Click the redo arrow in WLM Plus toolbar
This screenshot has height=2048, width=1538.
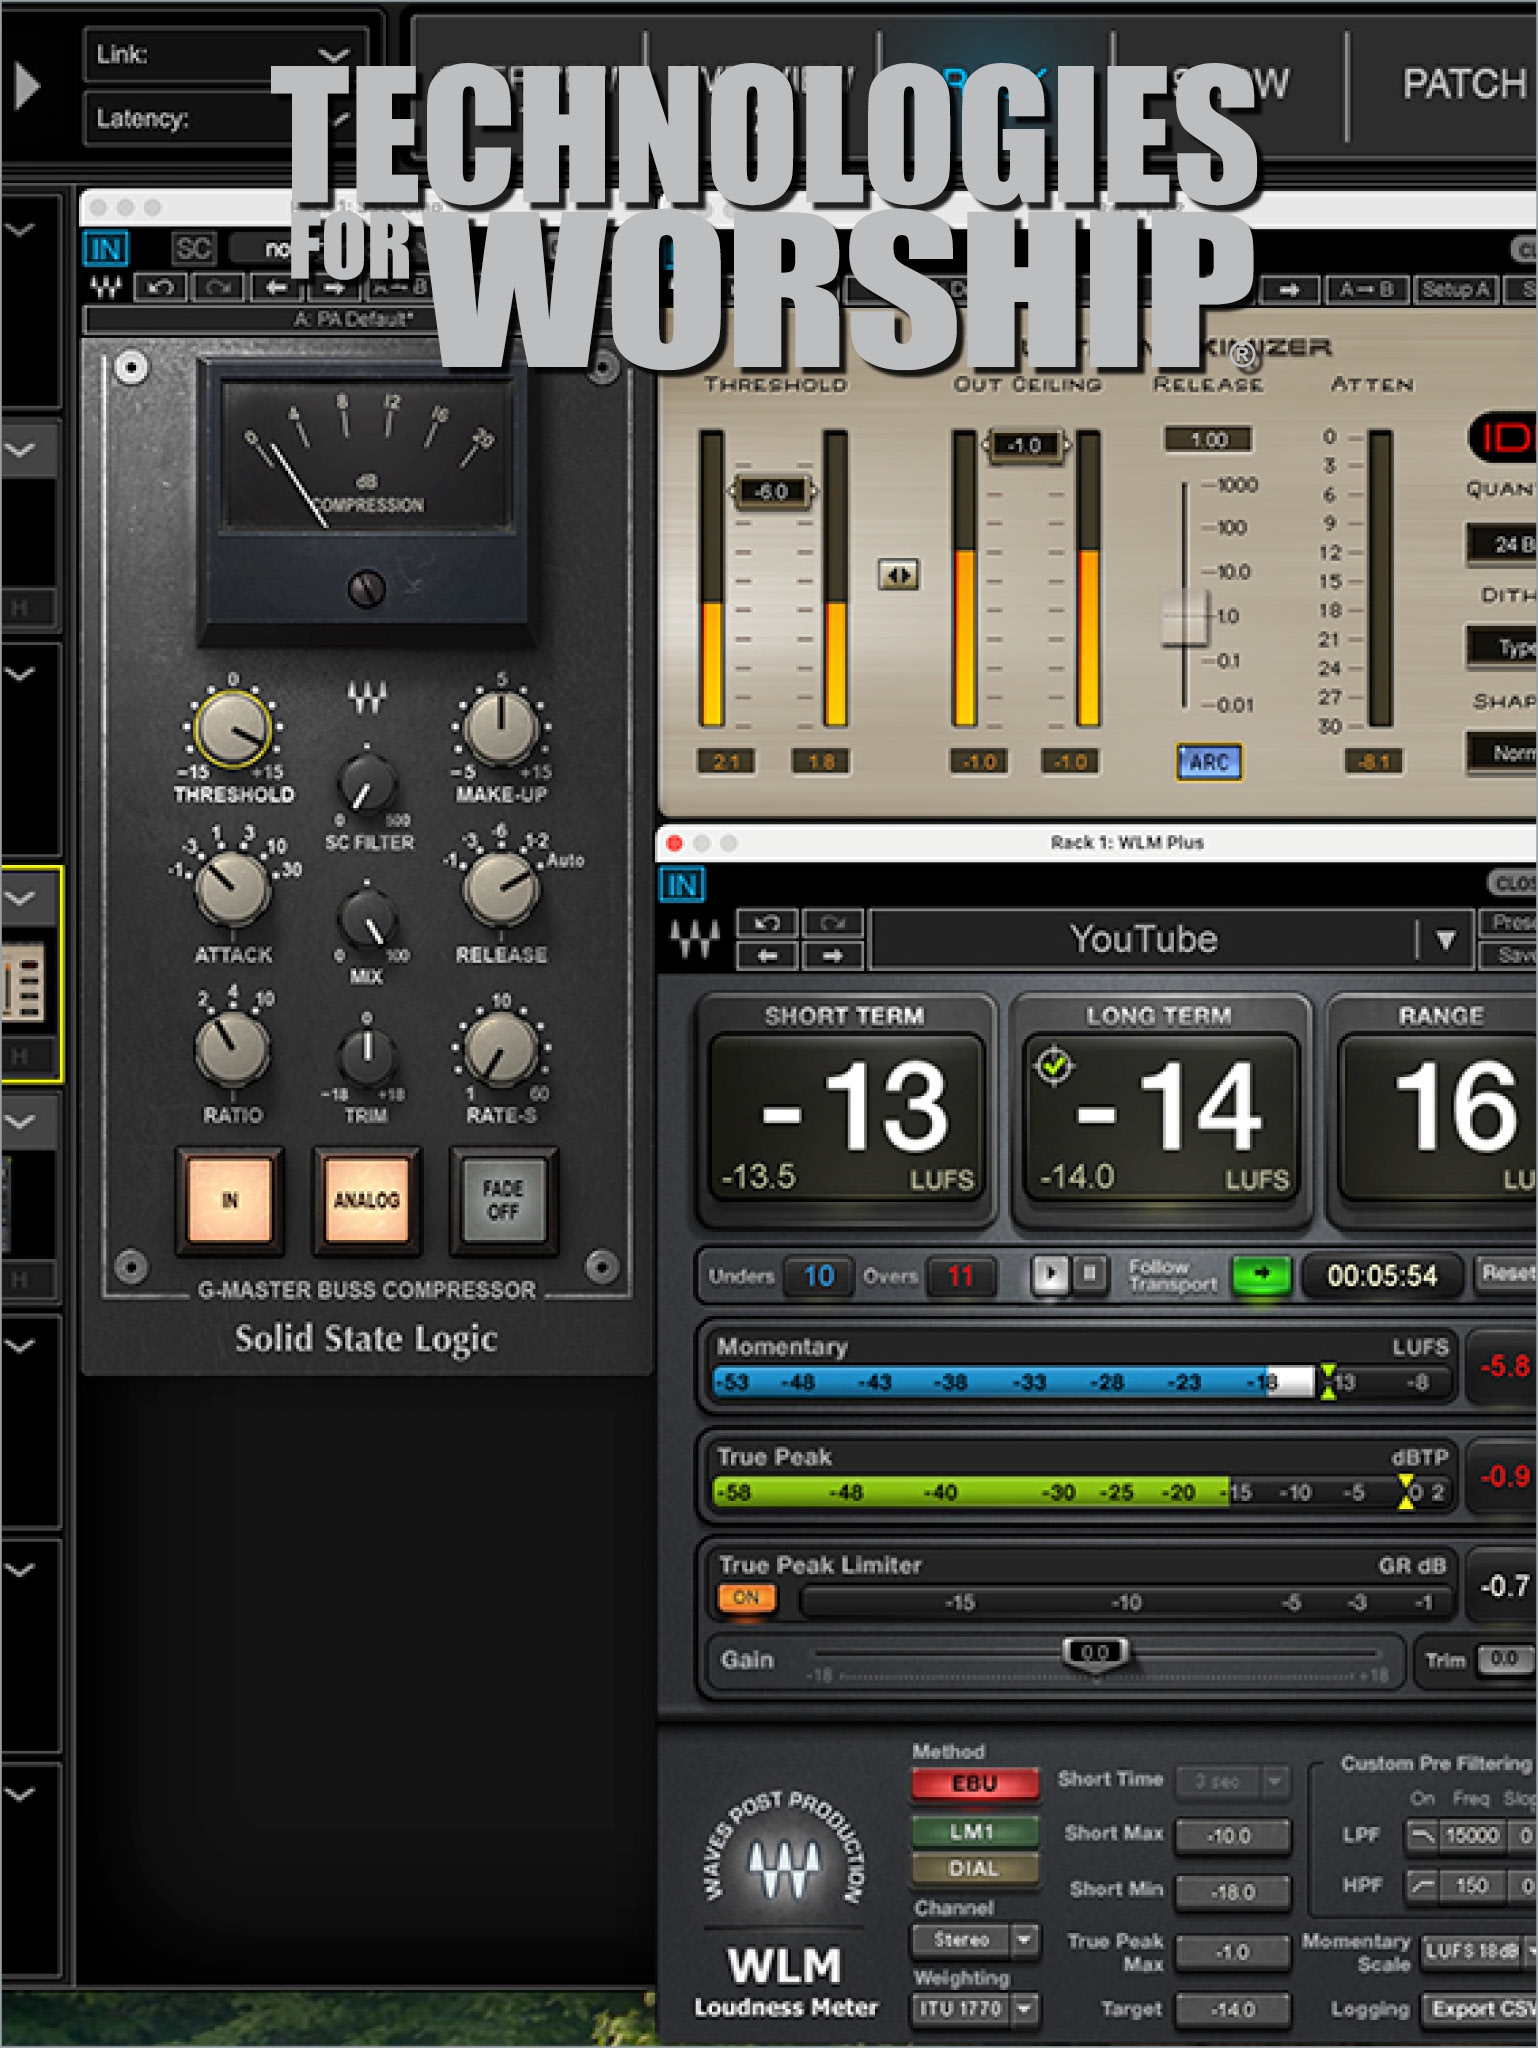tap(832, 922)
